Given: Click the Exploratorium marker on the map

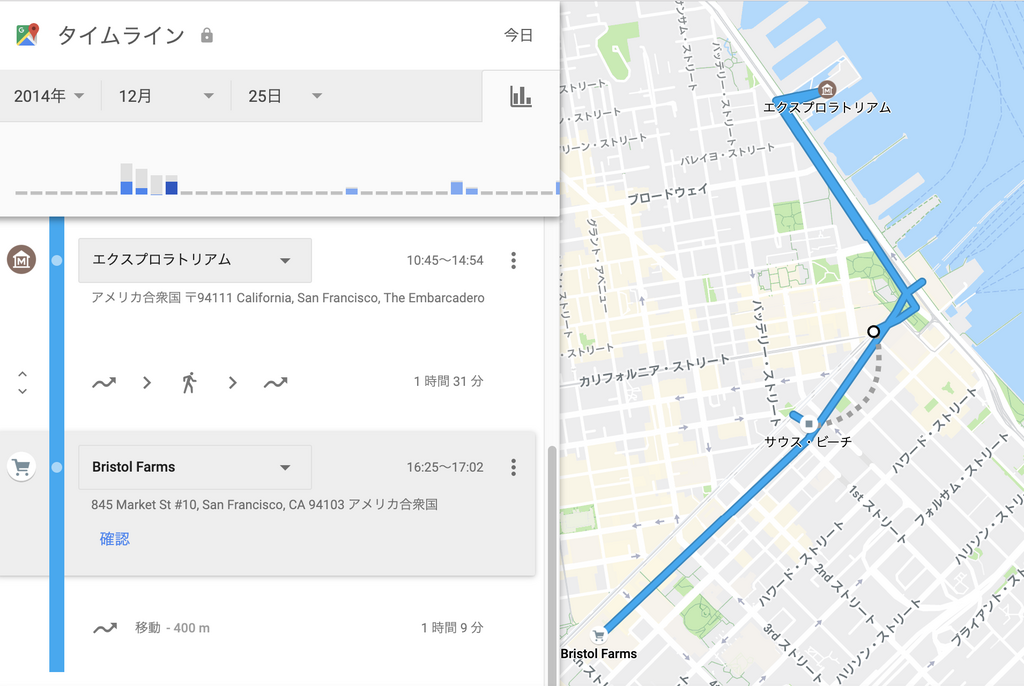Looking at the screenshot, I should (826, 90).
